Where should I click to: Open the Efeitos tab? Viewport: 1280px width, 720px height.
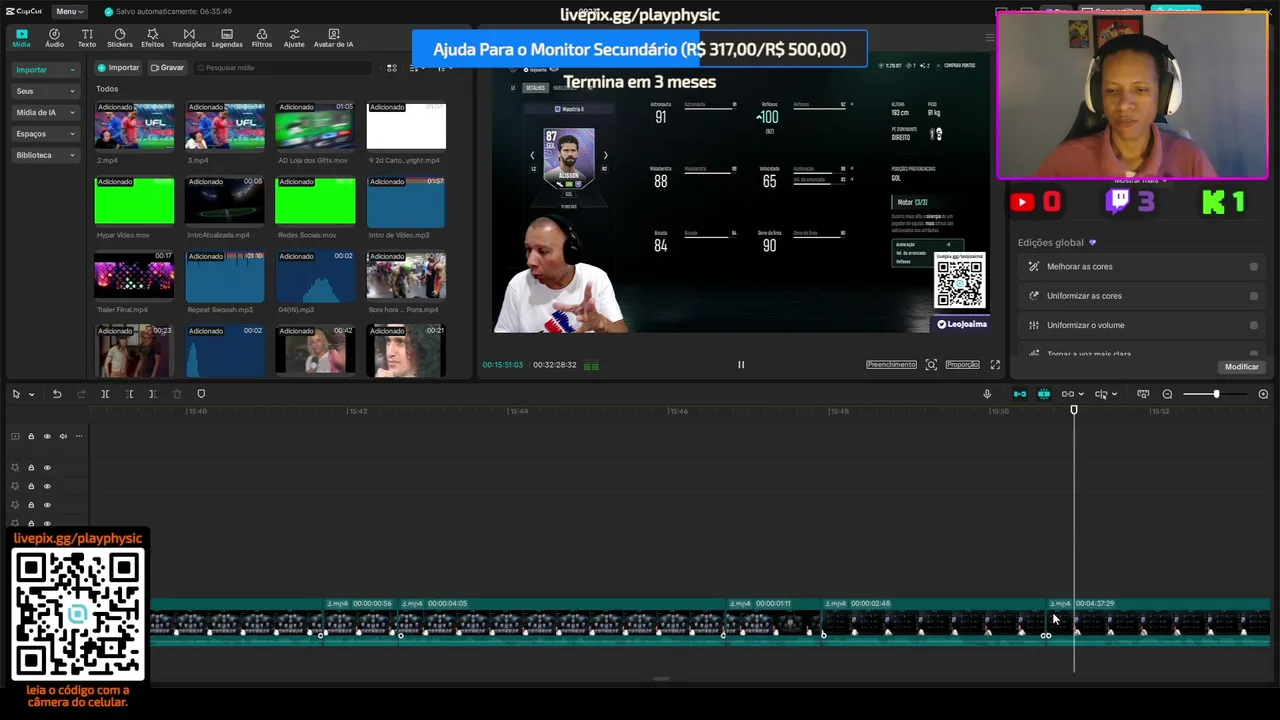pos(152,38)
